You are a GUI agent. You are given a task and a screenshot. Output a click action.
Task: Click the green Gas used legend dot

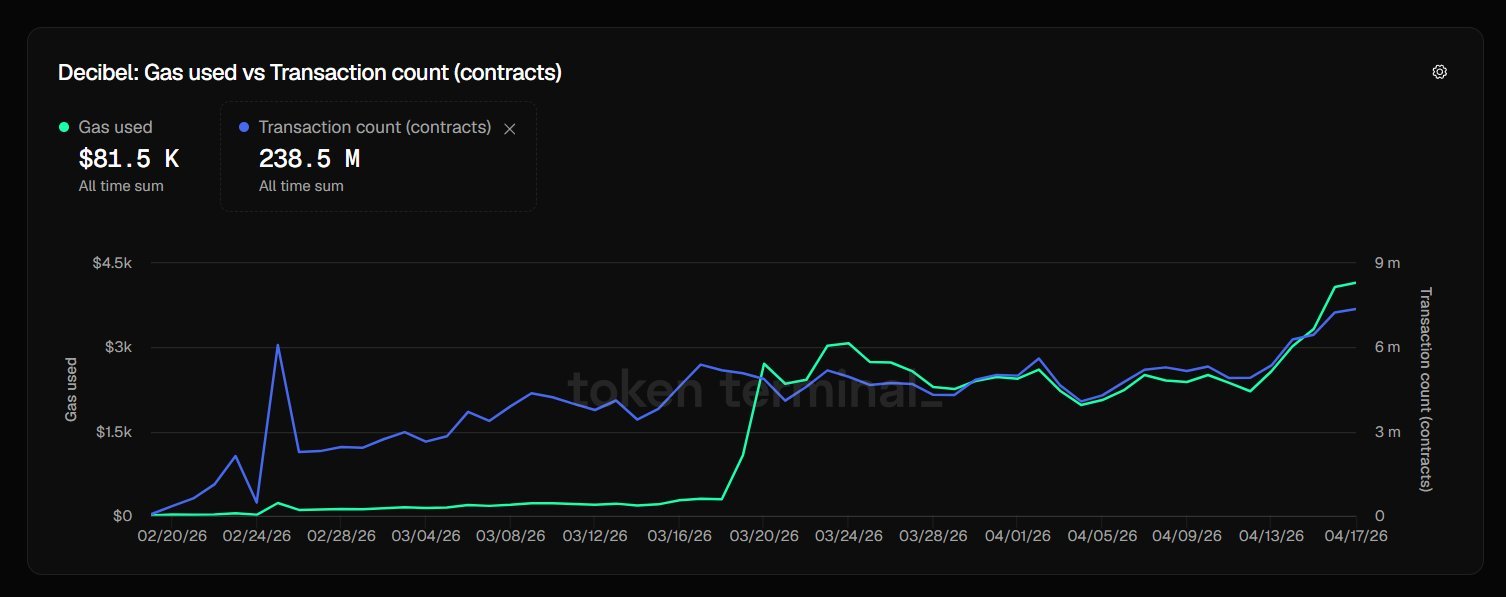pos(64,127)
